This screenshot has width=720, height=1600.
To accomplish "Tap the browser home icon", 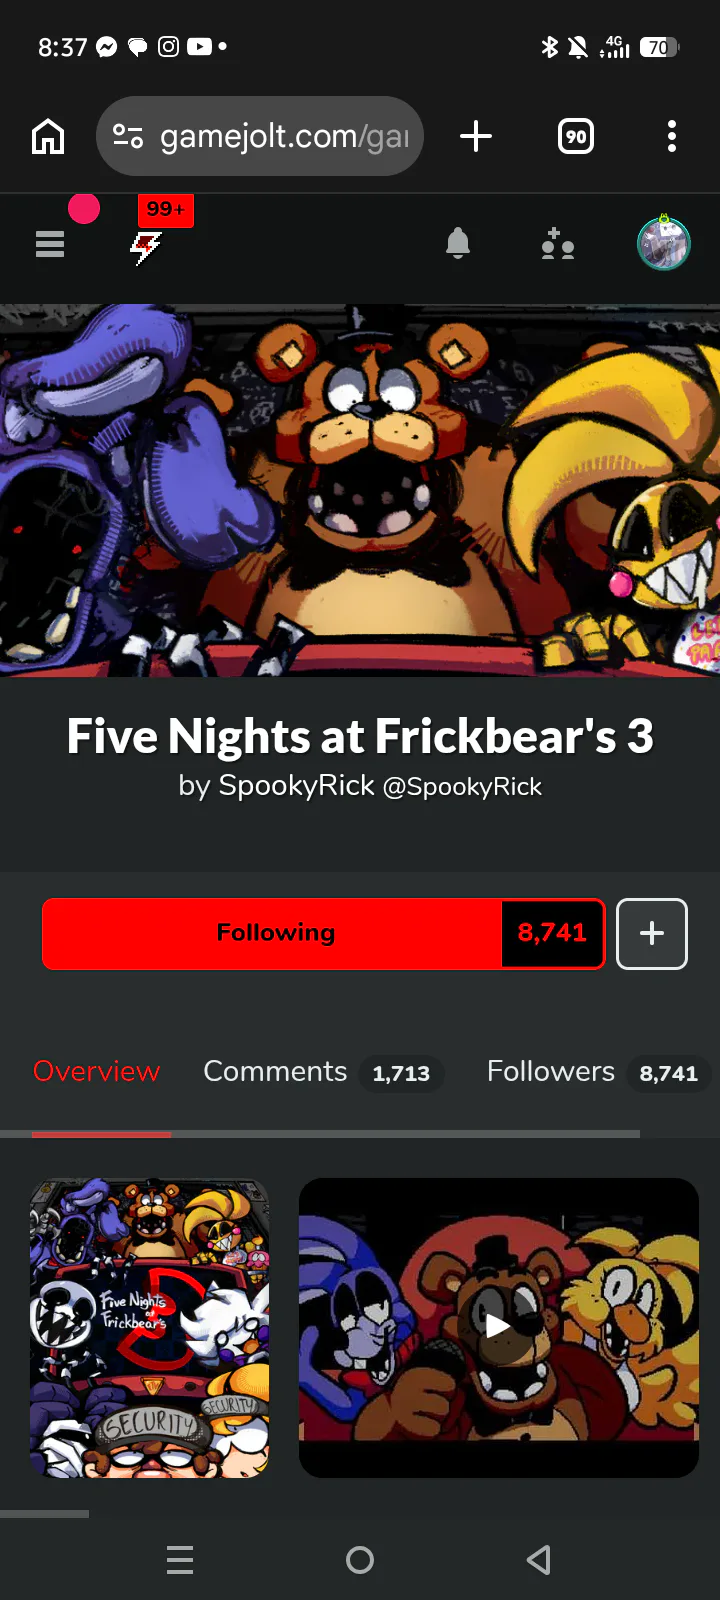I will pyautogui.click(x=48, y=136).
